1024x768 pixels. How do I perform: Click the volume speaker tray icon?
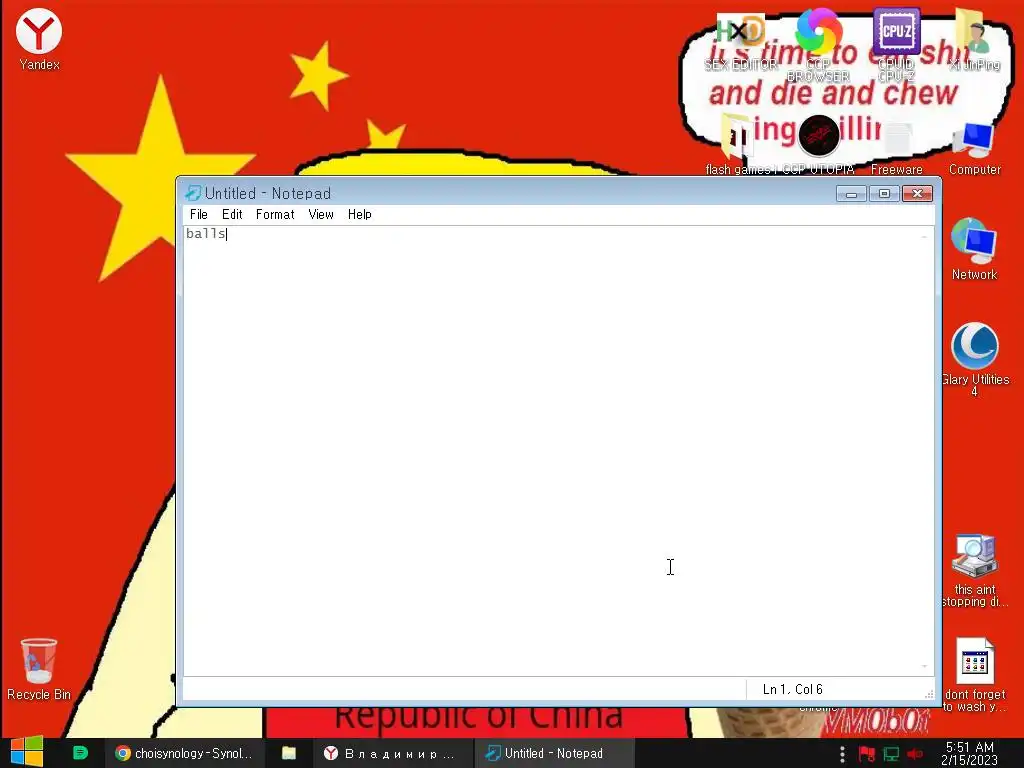[x=916, y=754]
